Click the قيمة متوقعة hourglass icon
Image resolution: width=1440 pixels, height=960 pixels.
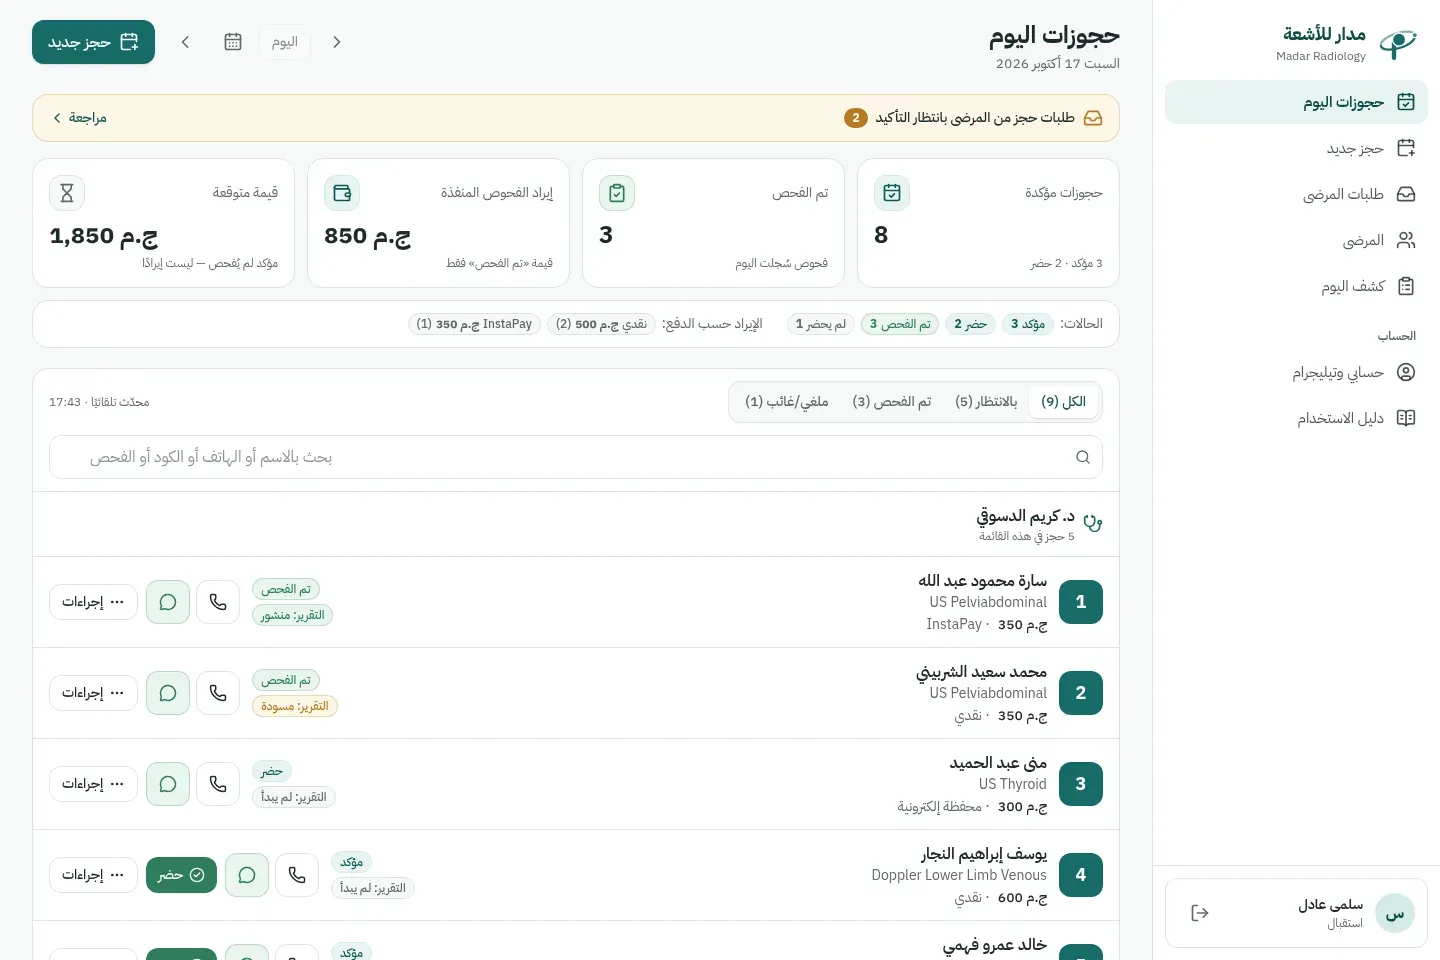coord(67,193)
